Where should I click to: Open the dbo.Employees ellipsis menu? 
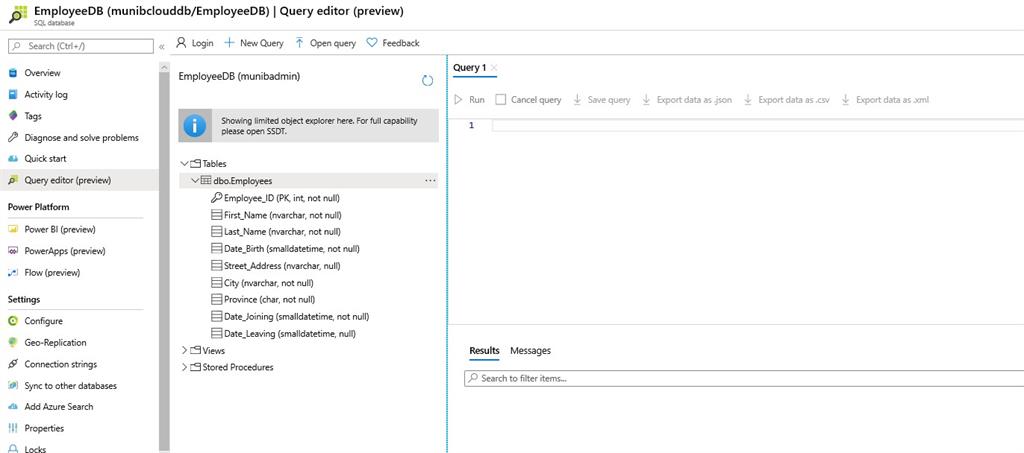[x=430, y=181]
